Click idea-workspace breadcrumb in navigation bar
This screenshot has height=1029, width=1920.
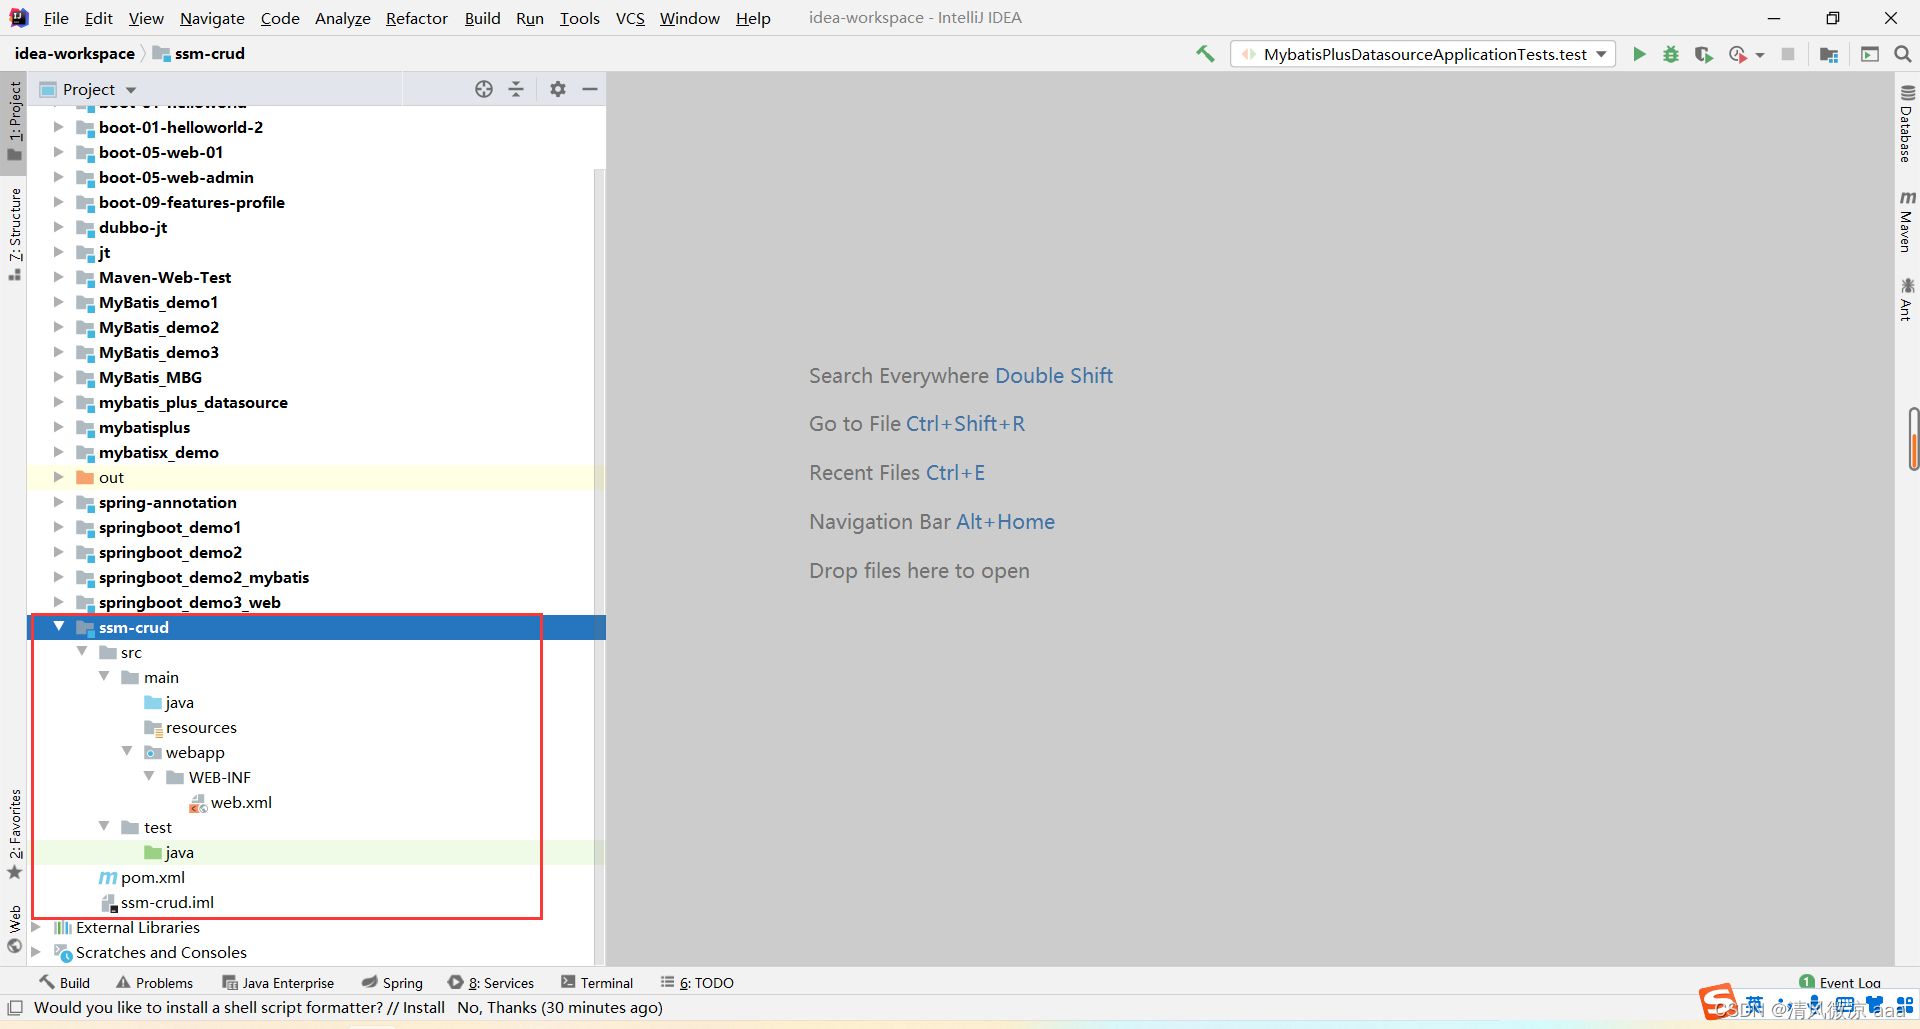[x=74, y=54]
